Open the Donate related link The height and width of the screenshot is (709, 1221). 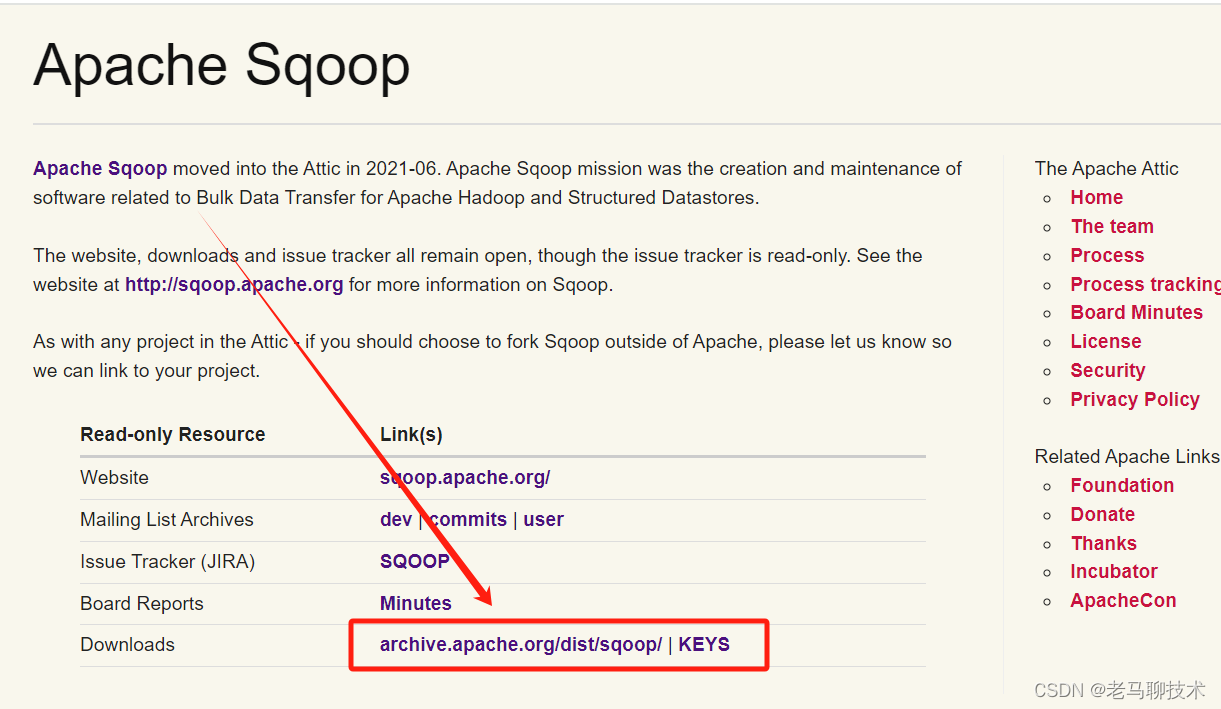coord(1103,514)
